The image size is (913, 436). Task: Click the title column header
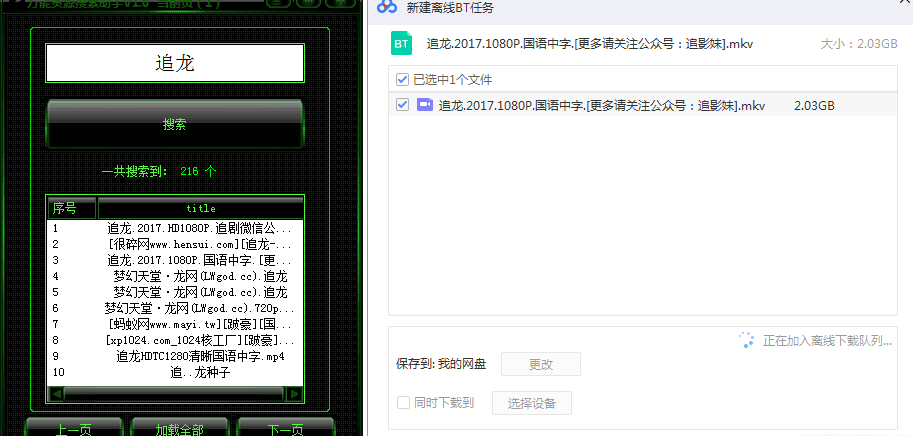coord(201,208)
